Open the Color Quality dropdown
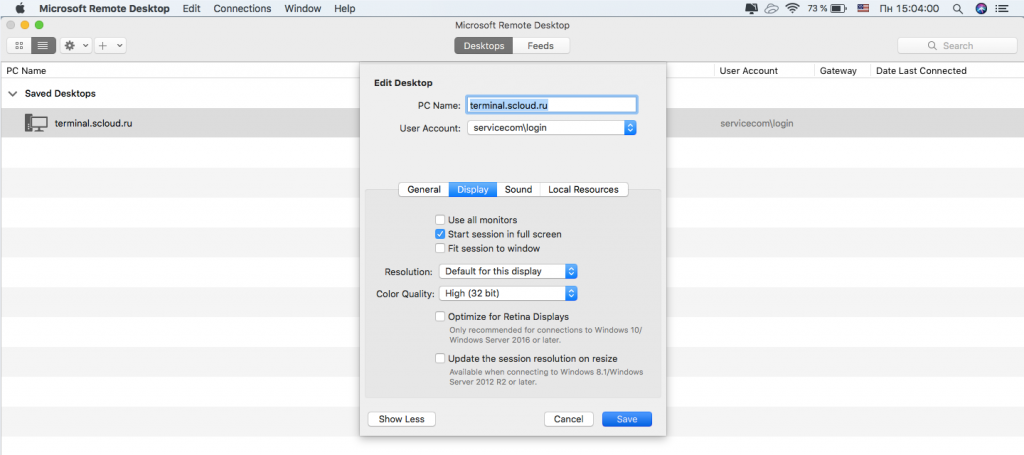The width and height of the screenshot is (1024, 455). (508, 294)
